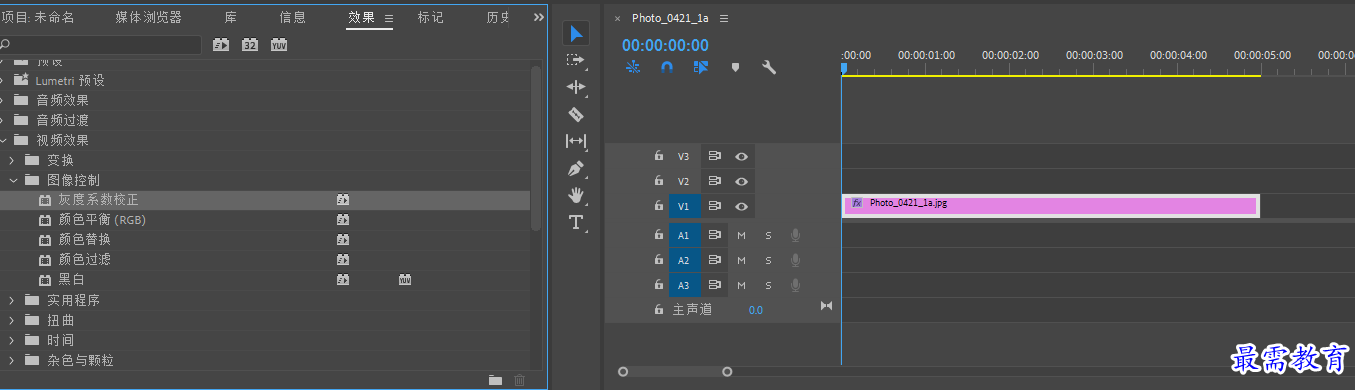The image size is (1355, 390).
Task: Click V3 sync lock icon
Action: [x=715, y=156]
